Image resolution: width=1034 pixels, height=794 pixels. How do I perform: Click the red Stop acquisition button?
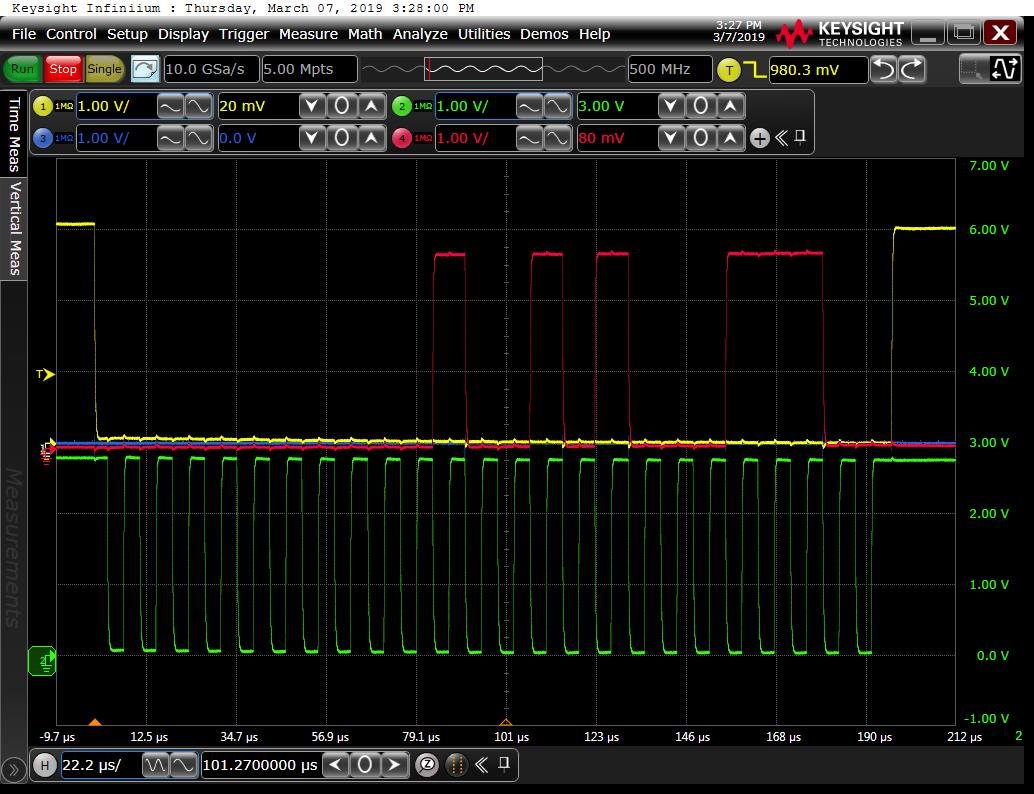click(63, 69)
